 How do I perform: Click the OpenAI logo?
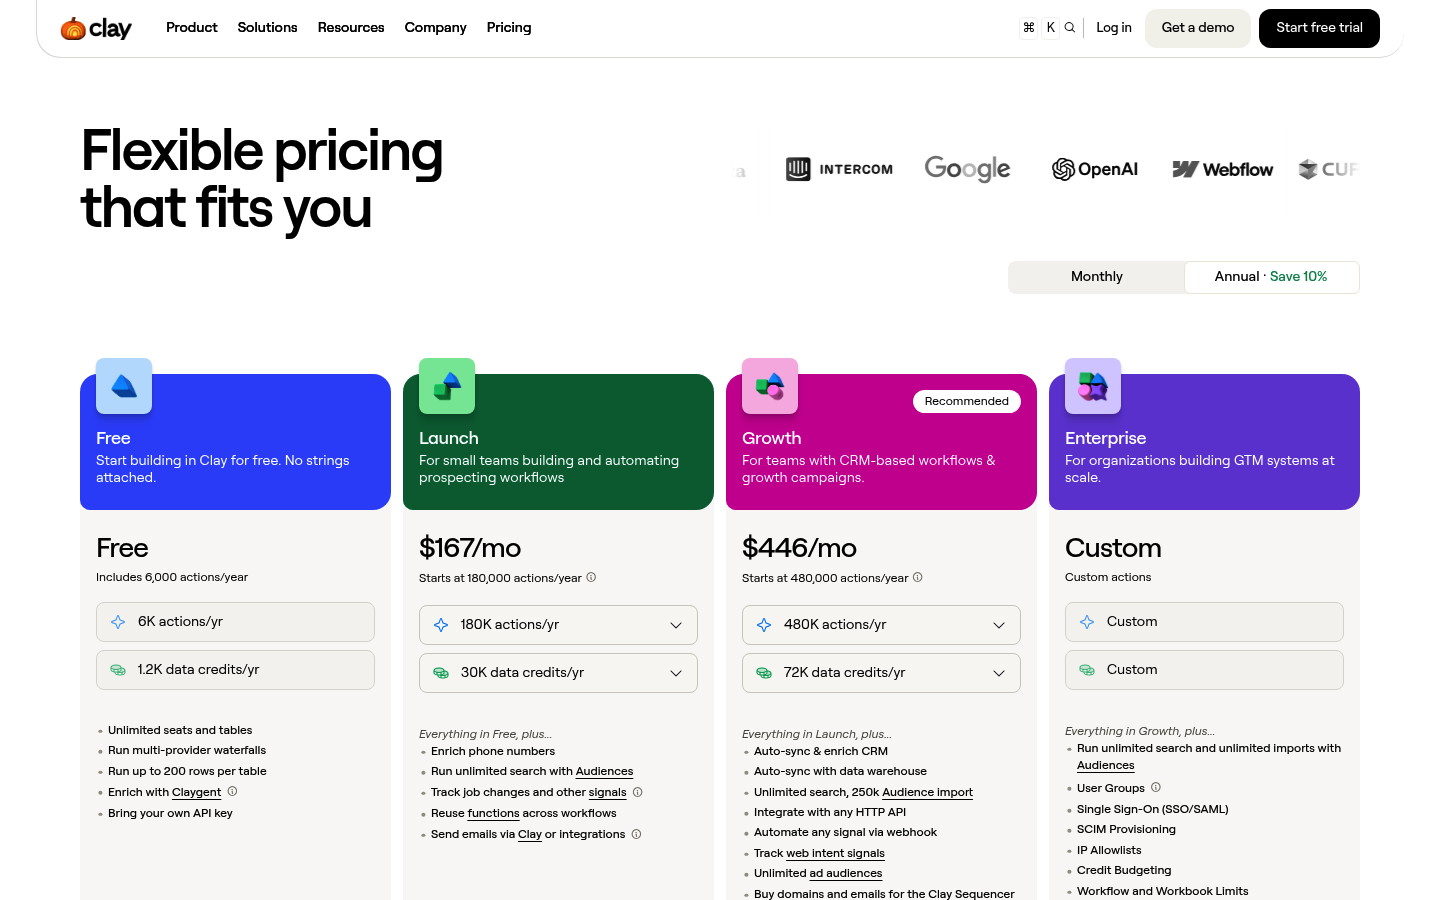pos(1095,169)
